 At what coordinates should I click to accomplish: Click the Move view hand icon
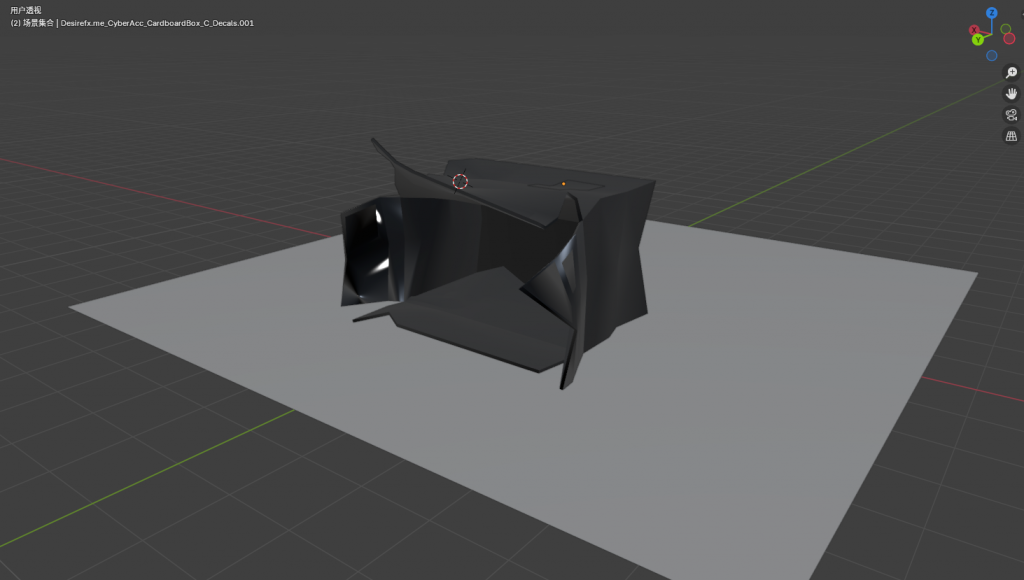(1011, 93)
